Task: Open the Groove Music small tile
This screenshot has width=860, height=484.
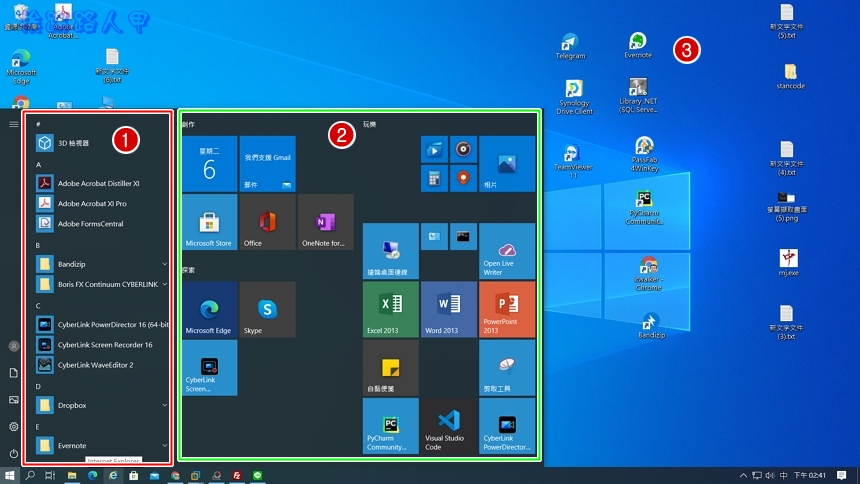Action: click(x=463, y=149)
